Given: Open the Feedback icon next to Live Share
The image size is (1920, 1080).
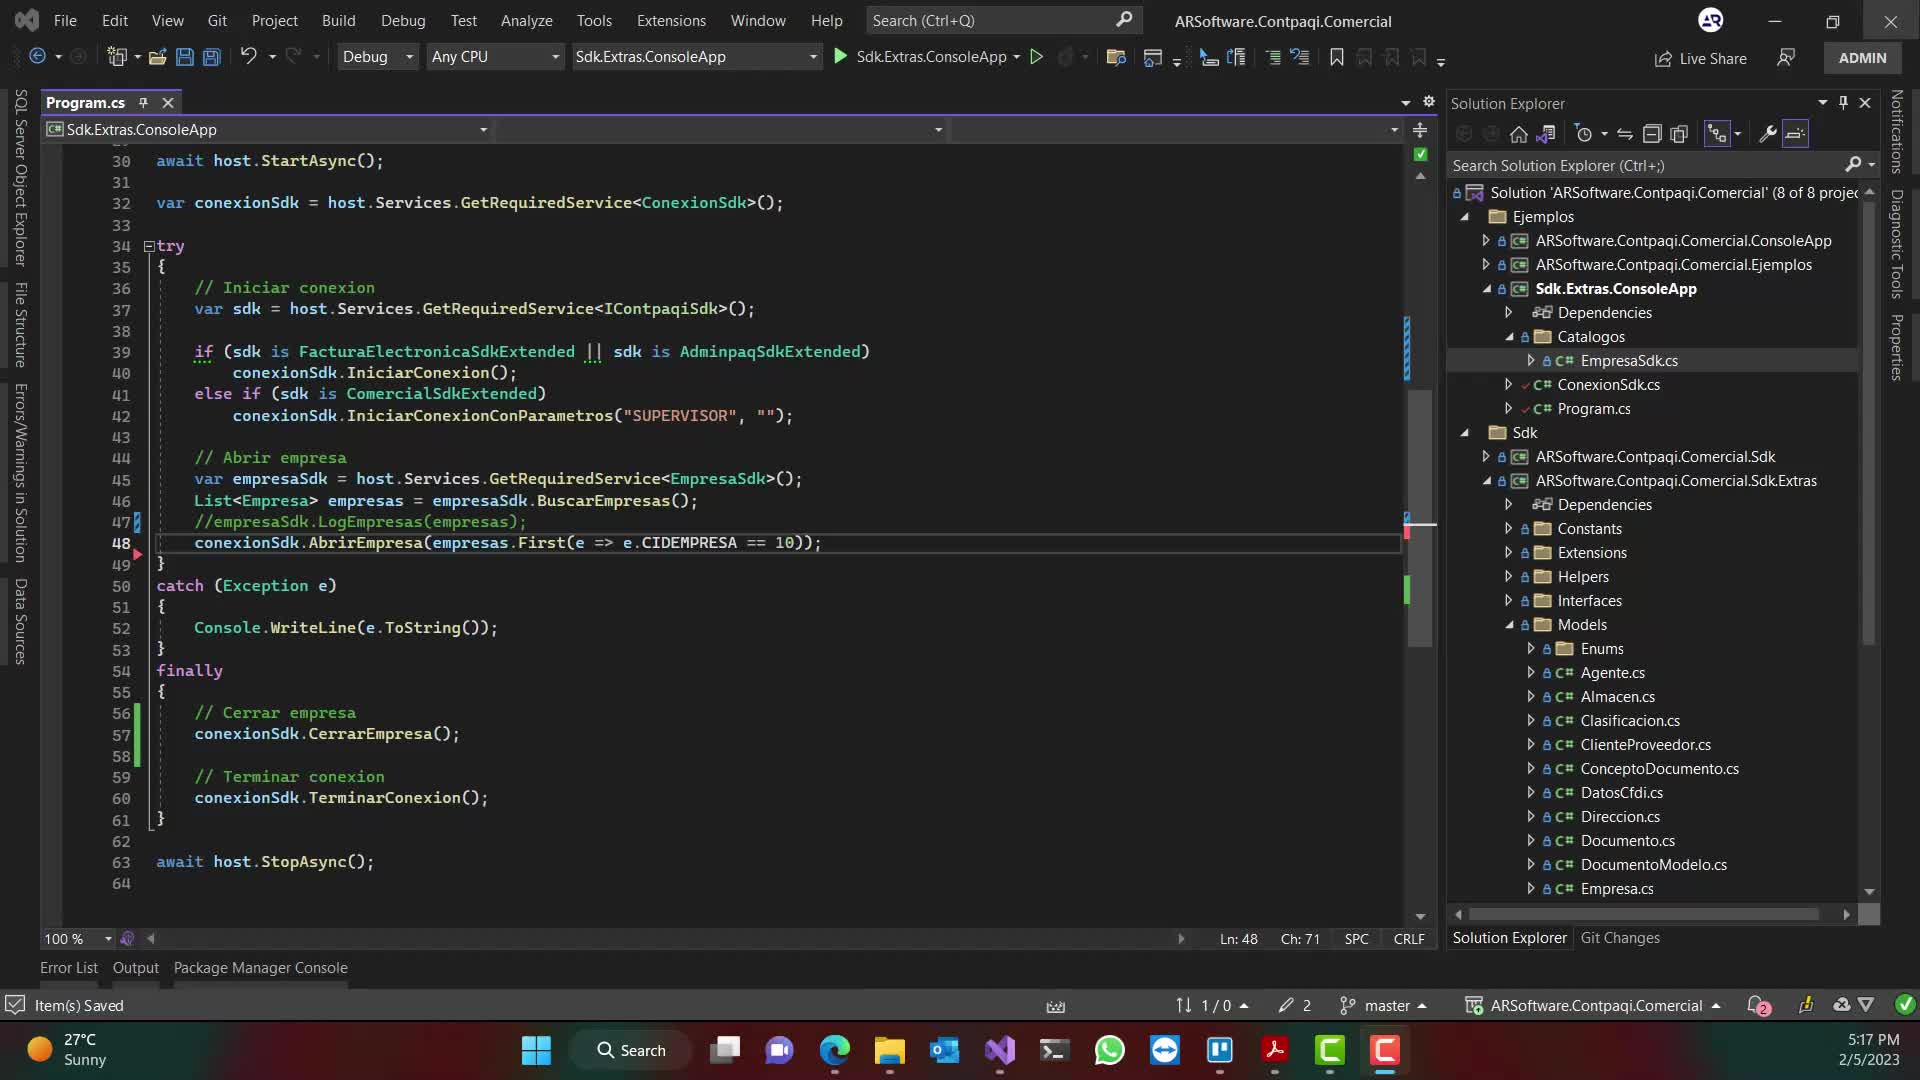Looking at the screenshot, I should click(x=1786, y=58).
